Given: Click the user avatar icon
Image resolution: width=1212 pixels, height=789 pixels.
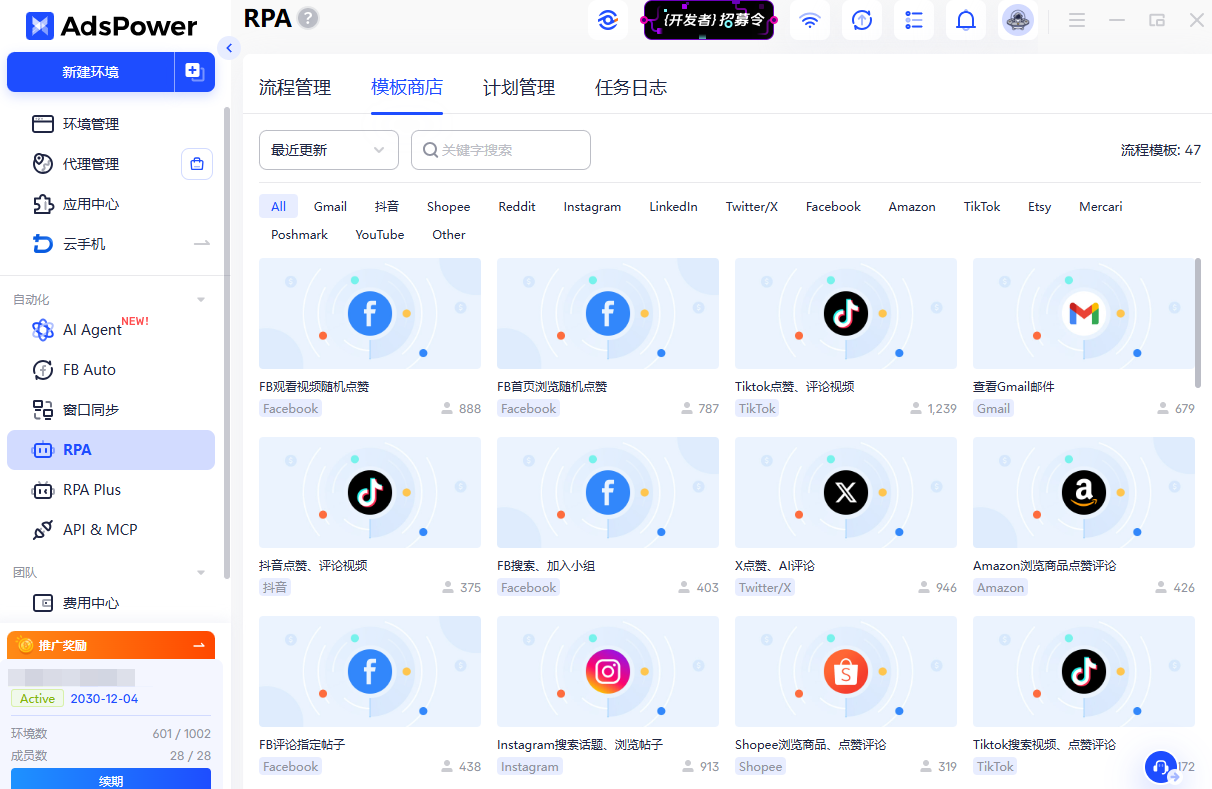Looking at the screenshot, I should coord(1018,20).
